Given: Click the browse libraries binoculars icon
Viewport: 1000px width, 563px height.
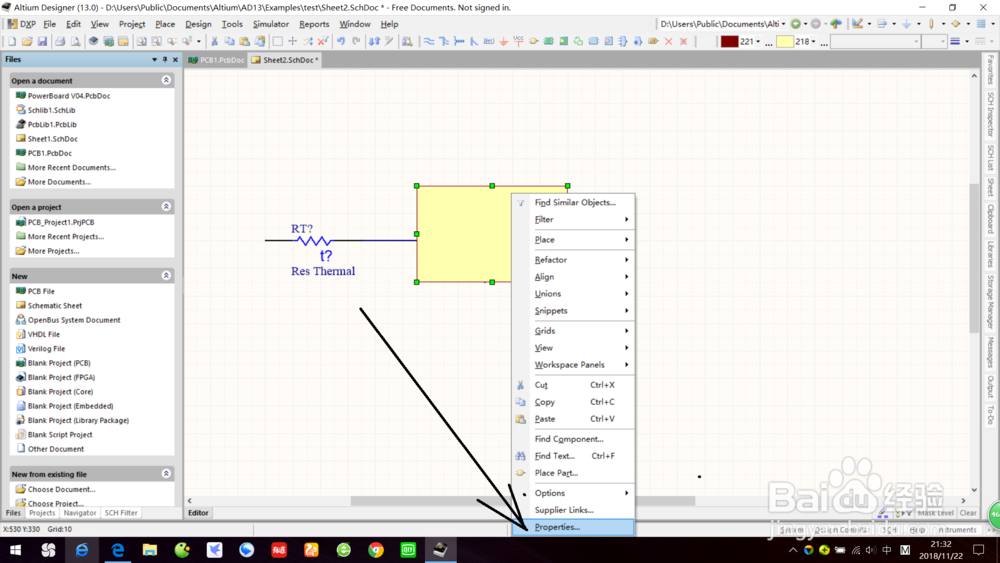Looking at the screenshot, I should click(407, 41).
